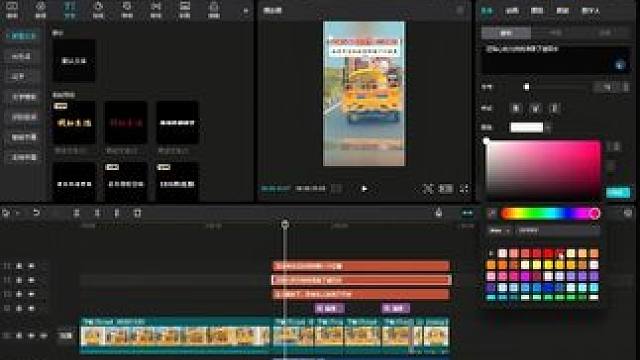Select the long first video clip on main track
The width and height of the screenshot is (640, 360).
[x=176, y=335]
